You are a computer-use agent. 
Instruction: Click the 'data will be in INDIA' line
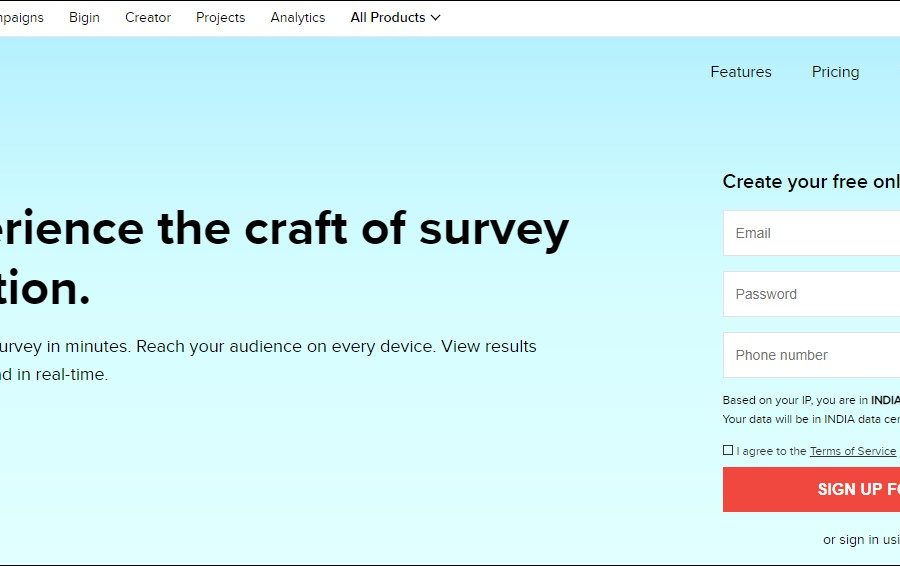point(810,419)
